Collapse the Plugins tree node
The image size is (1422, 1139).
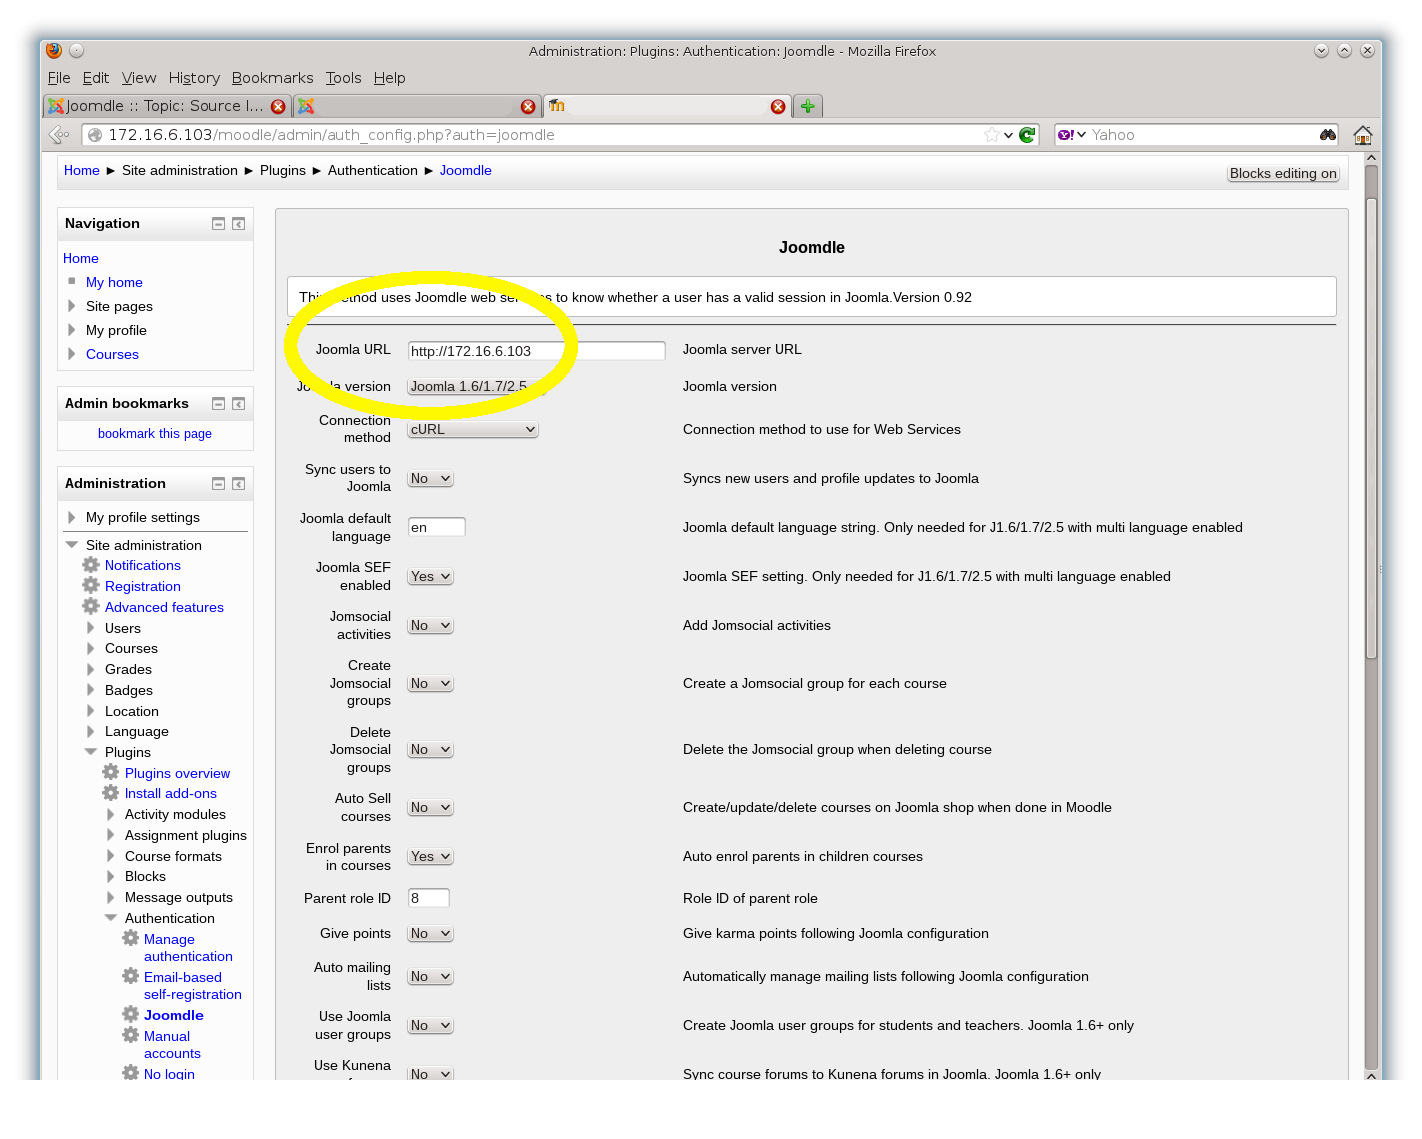91,752
